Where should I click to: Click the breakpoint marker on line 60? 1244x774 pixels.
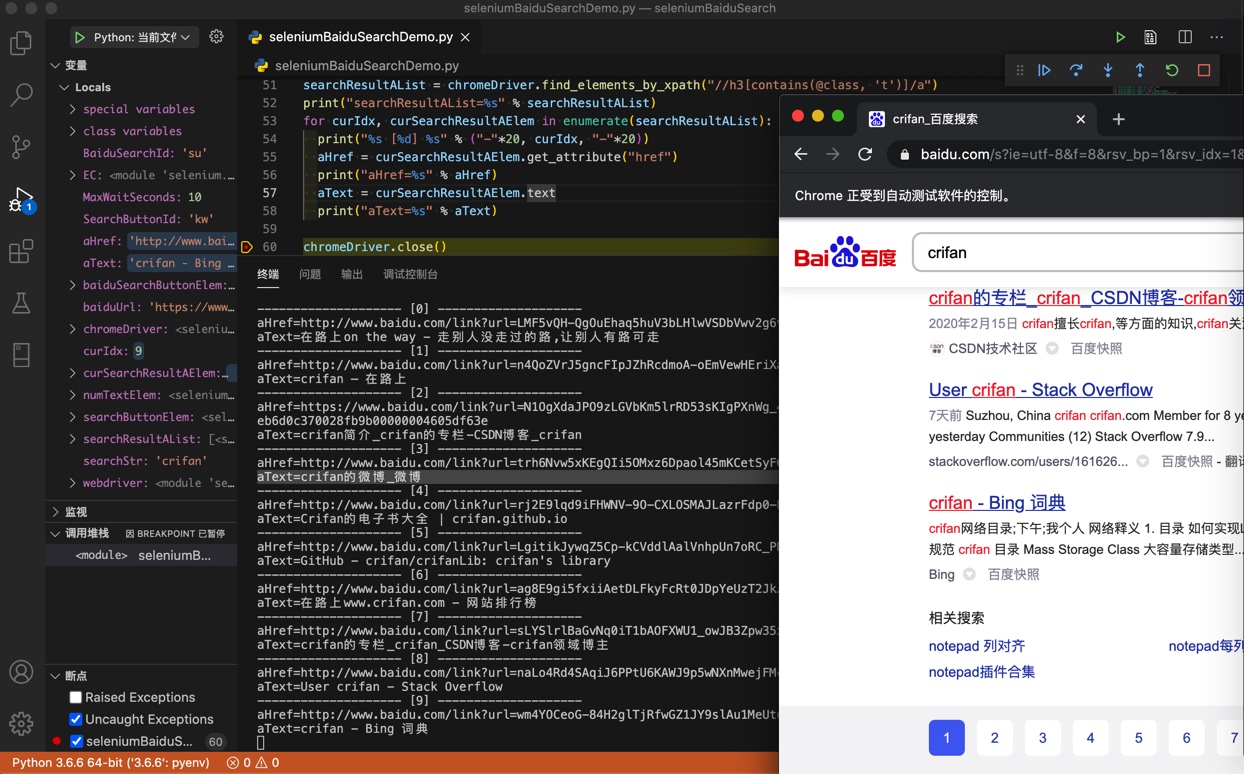(247, 247)
